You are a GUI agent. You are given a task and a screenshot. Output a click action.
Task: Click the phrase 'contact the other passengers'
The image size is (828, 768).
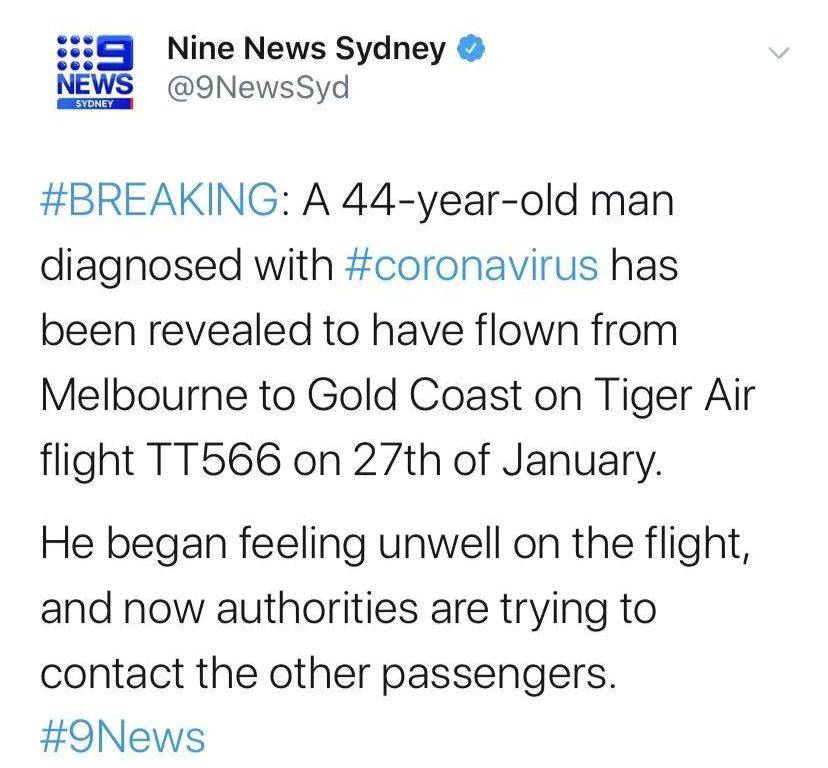[x=328, y=674]
